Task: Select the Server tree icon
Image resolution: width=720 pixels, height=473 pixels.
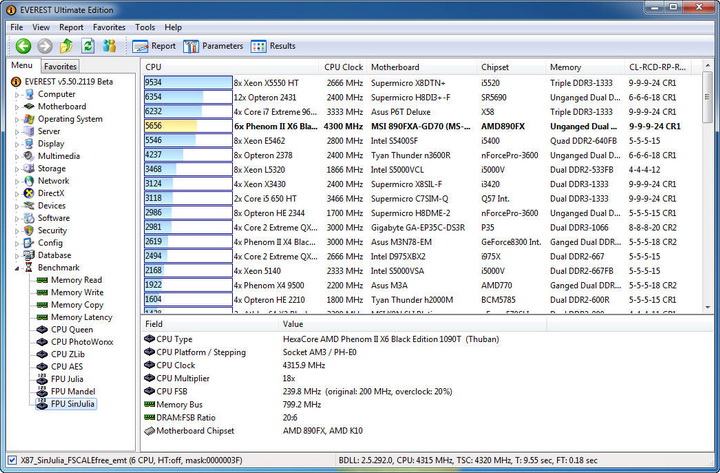Action: pyautogui.click(x=29, y=131)
